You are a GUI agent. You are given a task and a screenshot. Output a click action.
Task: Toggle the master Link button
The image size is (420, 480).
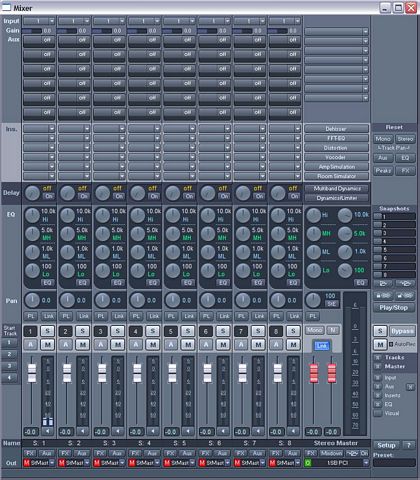tap(321, 346)
